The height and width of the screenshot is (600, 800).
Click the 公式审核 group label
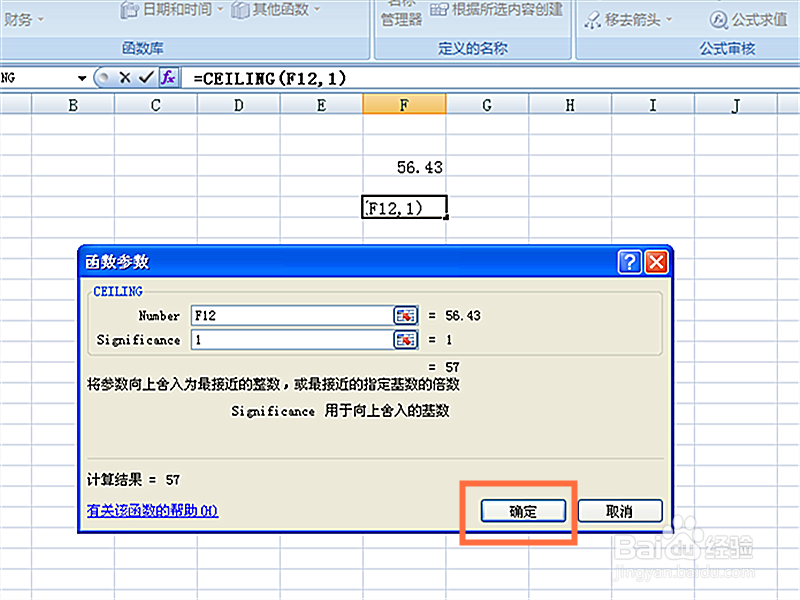pyautogui.click(x=727, y=48)
